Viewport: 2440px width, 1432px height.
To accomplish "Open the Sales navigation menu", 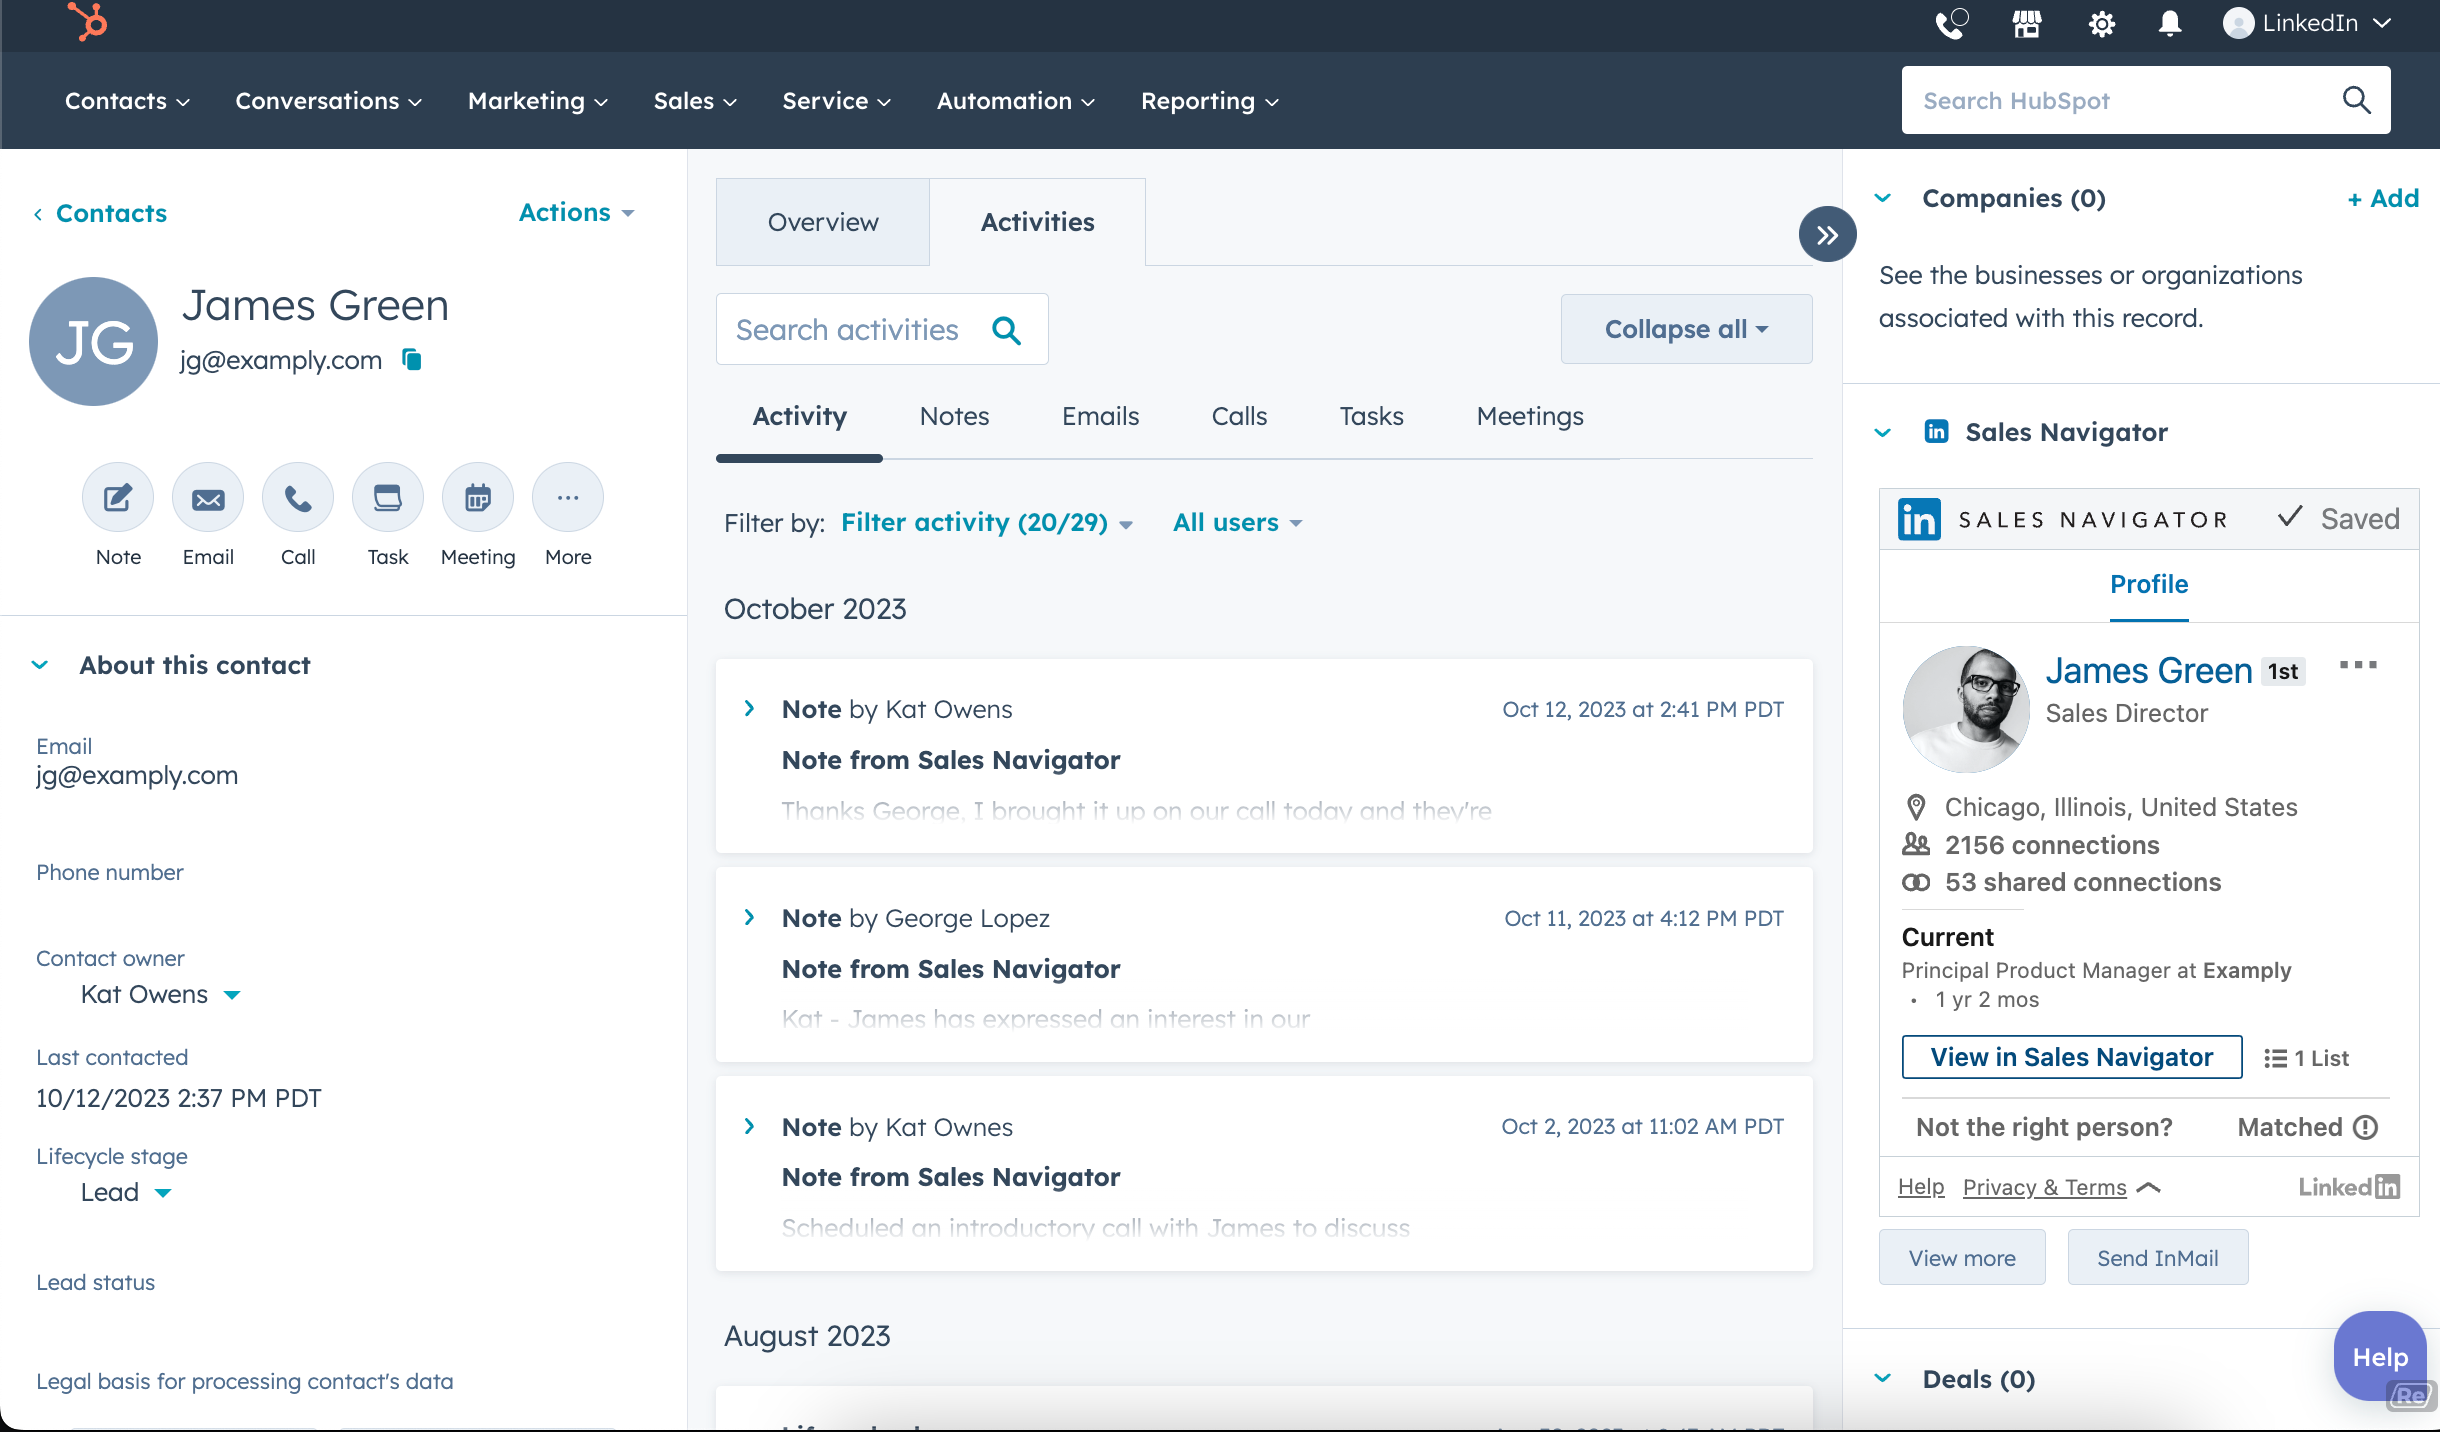I will (695, 101).
